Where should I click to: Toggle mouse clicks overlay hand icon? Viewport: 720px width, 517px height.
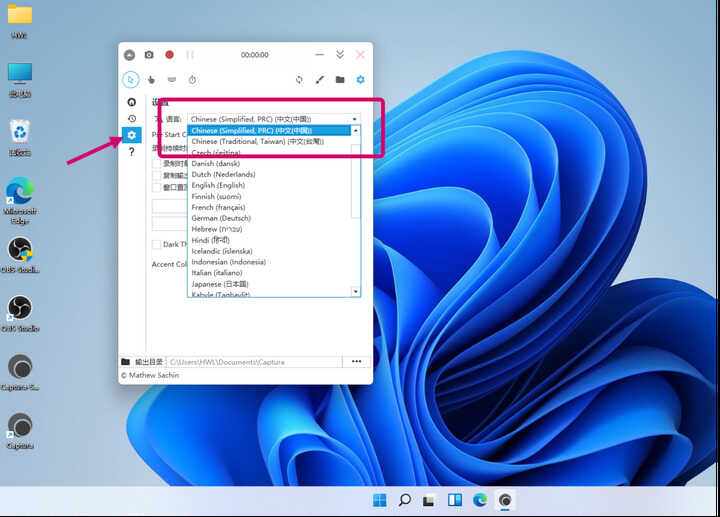(151, 80)
